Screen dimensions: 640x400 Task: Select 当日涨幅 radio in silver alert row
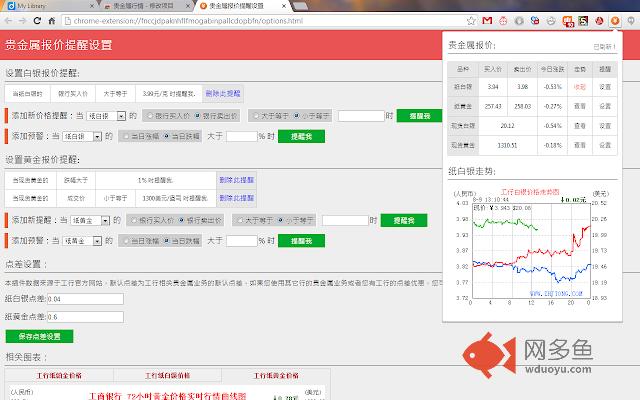pyautogui.click(x=126, y=136)
